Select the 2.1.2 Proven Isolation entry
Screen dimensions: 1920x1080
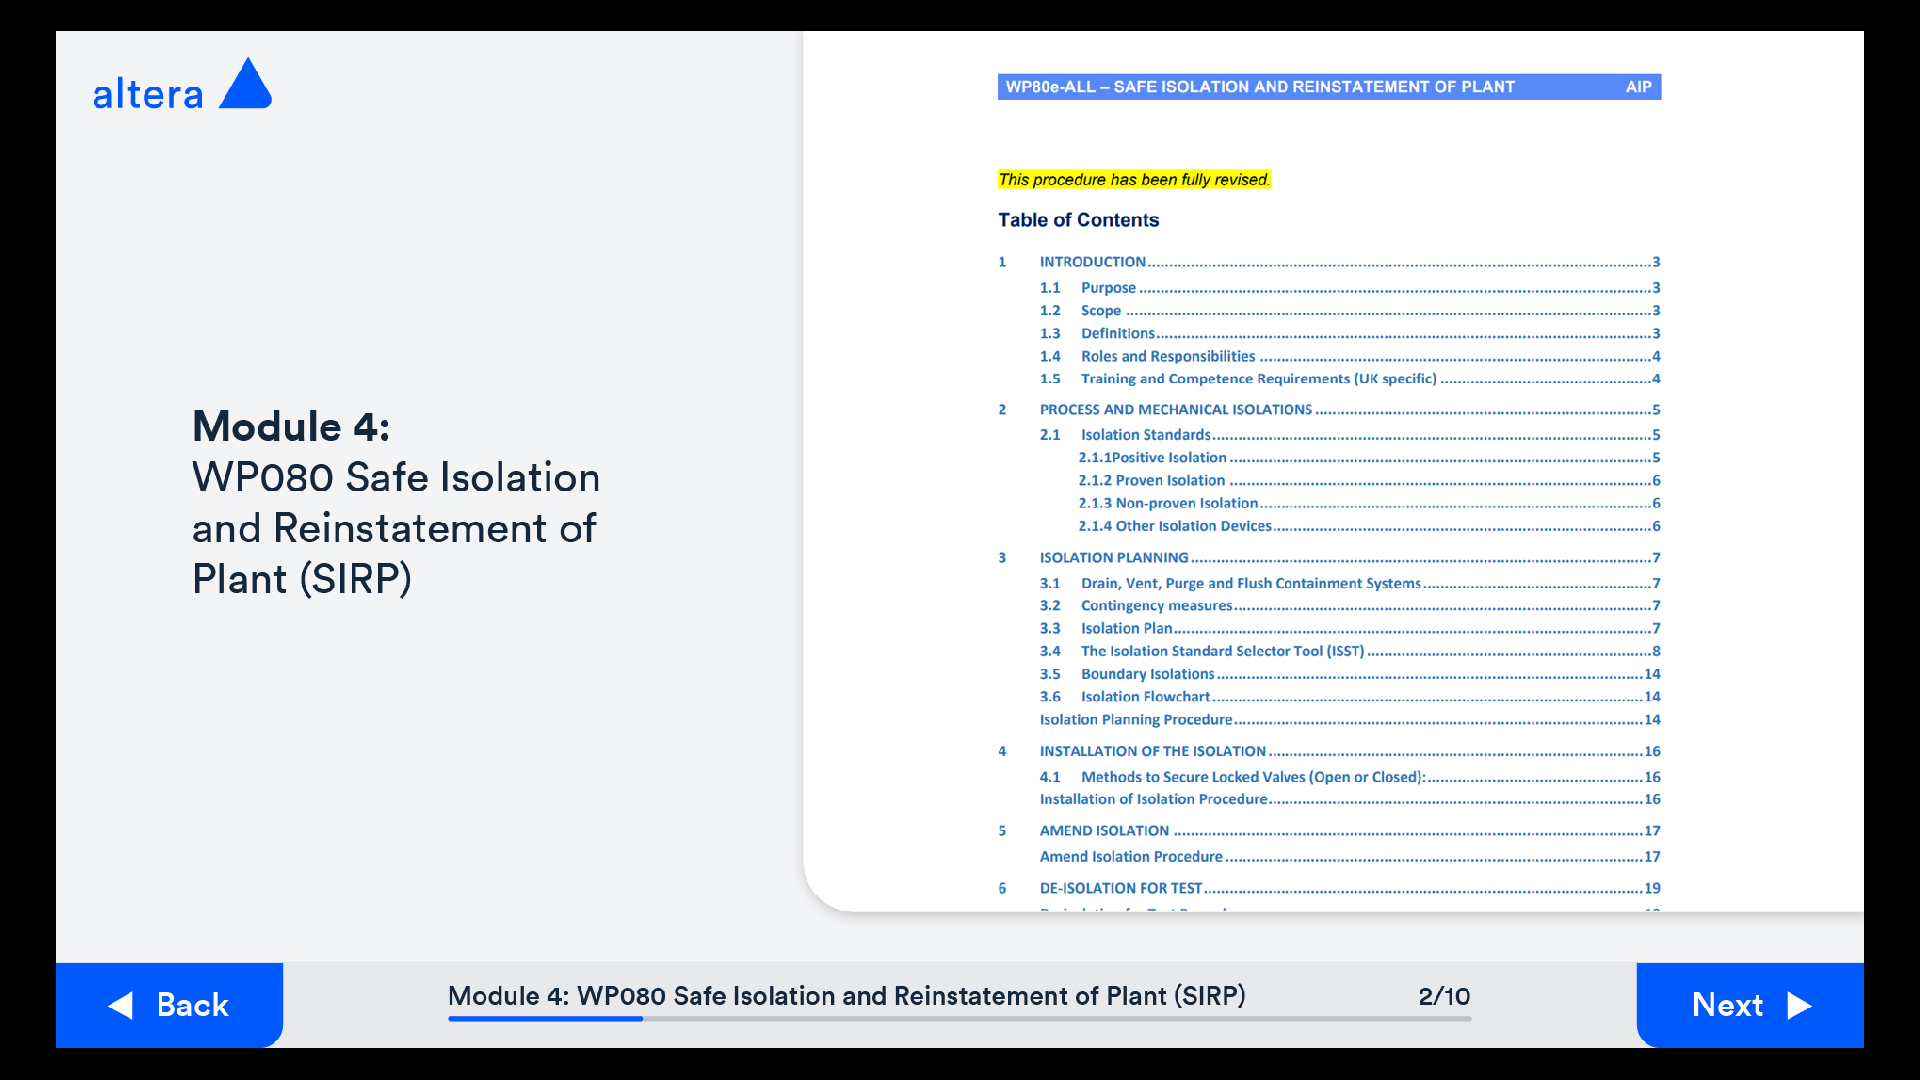(x=1151, y=481)
